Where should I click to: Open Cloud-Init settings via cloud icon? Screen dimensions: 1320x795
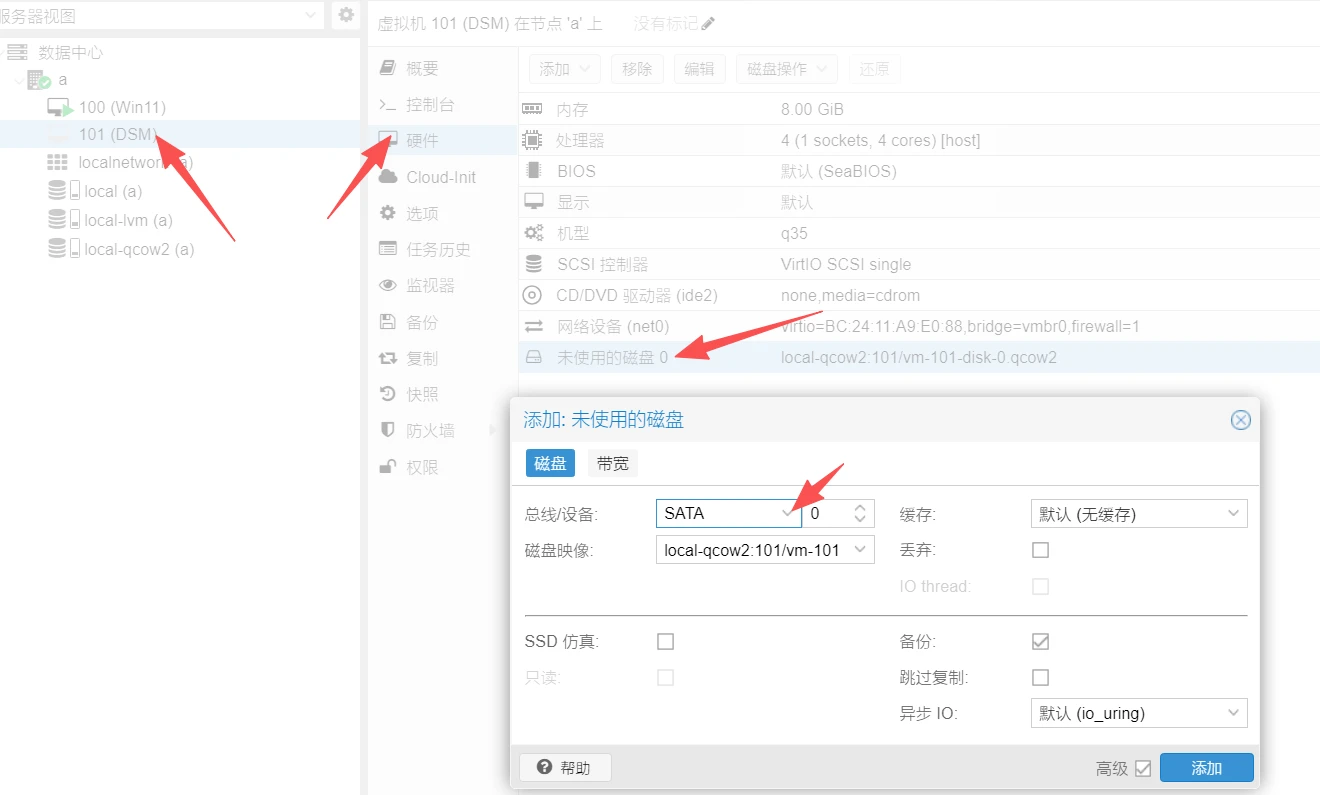point(388,177)
